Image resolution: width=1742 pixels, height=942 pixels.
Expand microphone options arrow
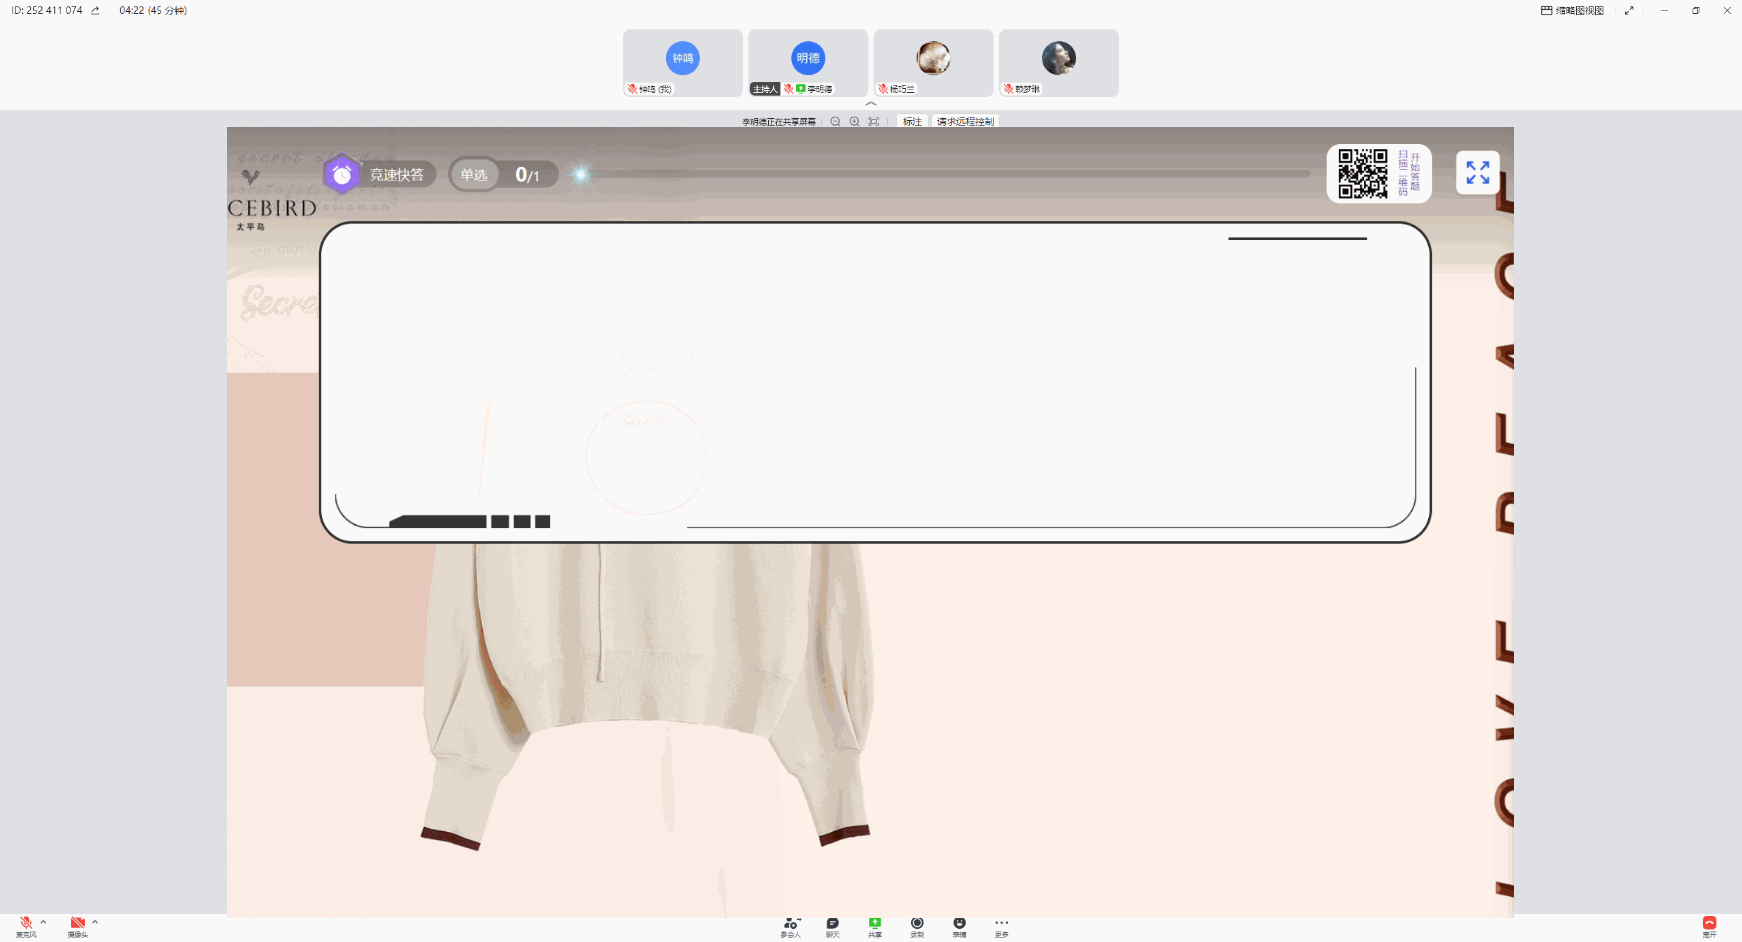coord(43,922)
